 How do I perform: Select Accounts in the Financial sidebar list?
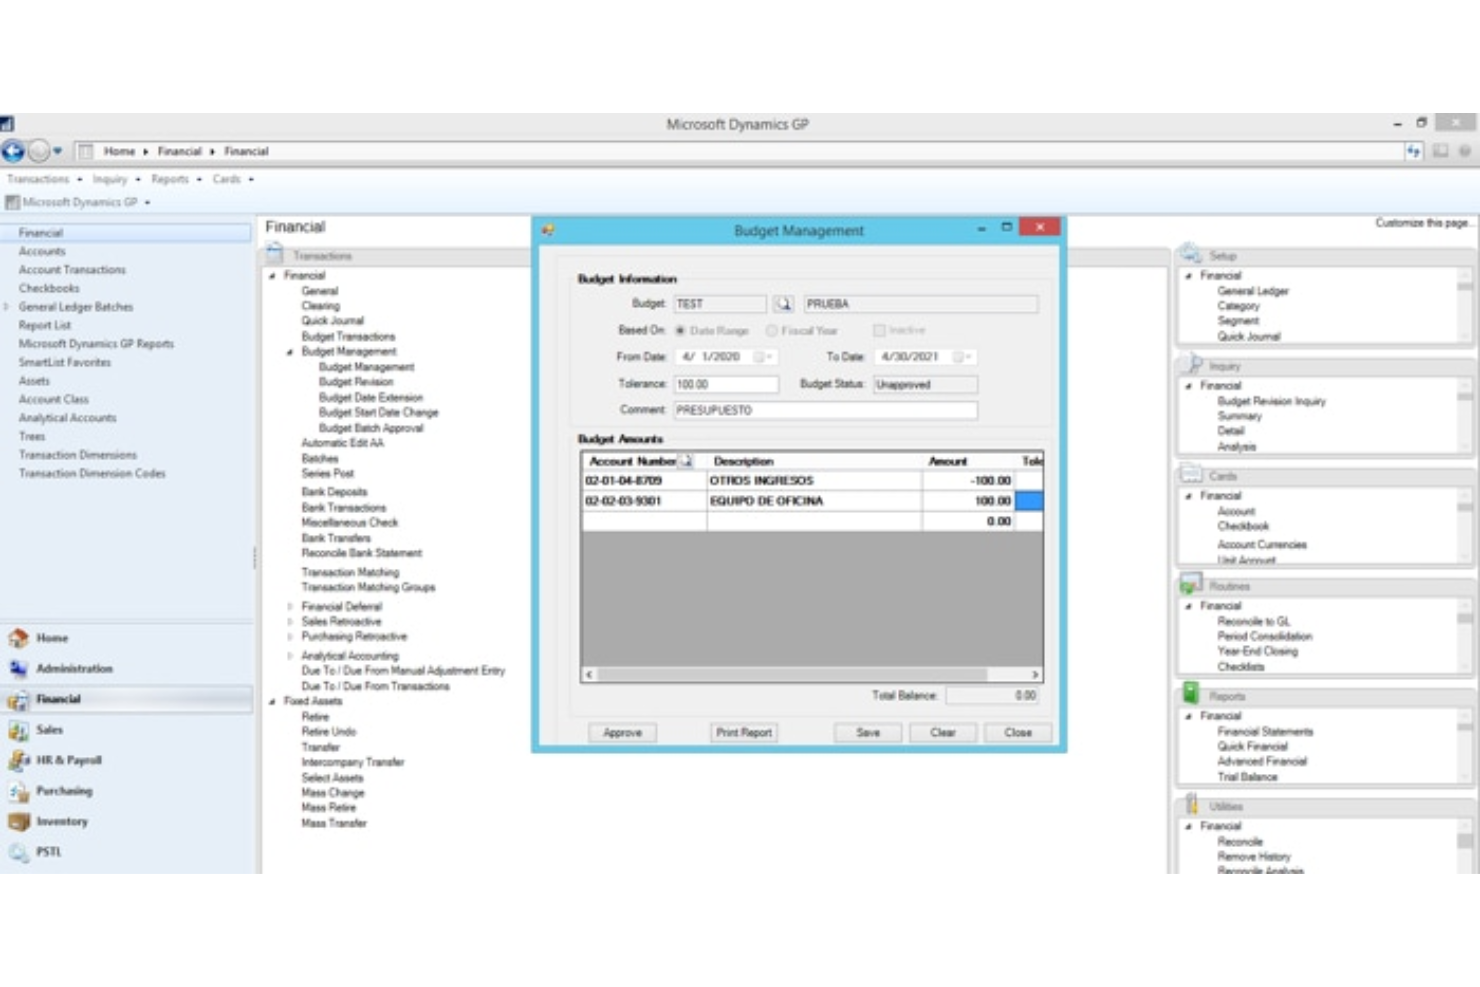(42, 251)
